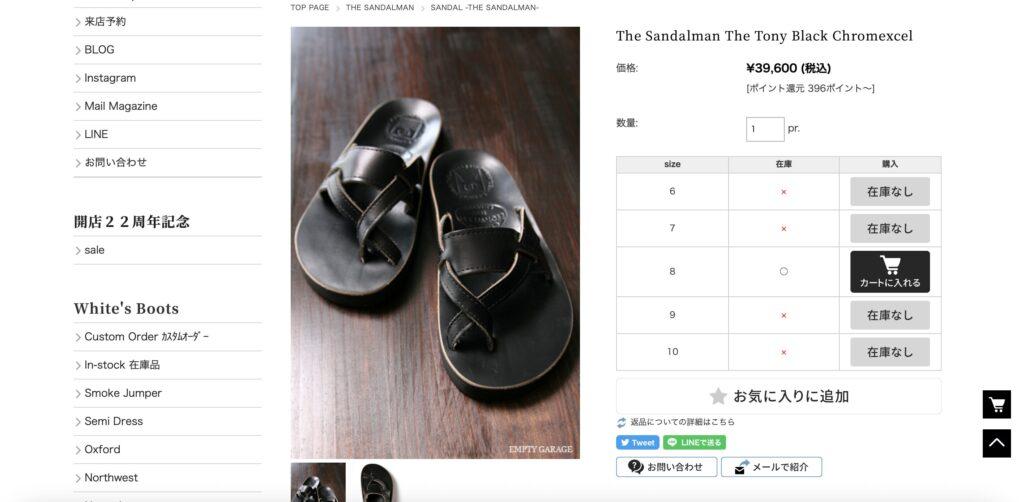
Task: Open the お問い合わせ speech bubble button
Action: [666, 467]
